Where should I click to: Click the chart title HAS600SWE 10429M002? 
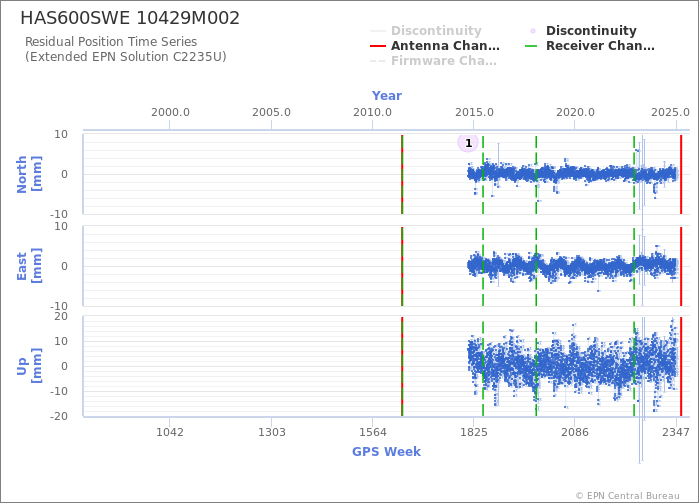pos(130,18)
